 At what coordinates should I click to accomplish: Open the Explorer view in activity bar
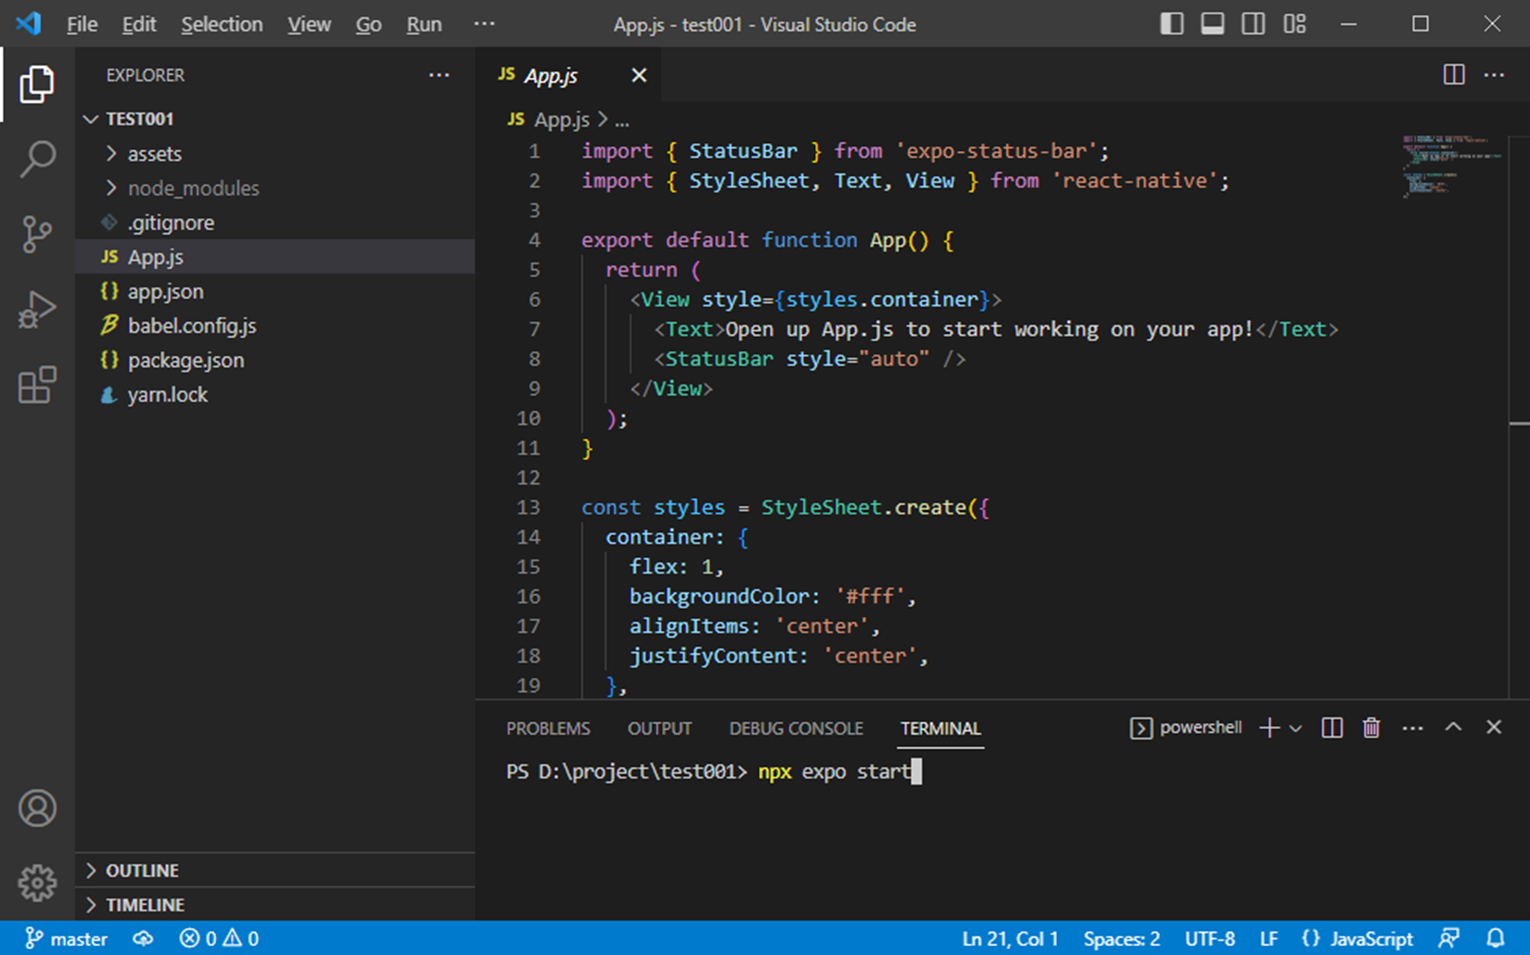point(37,84)
